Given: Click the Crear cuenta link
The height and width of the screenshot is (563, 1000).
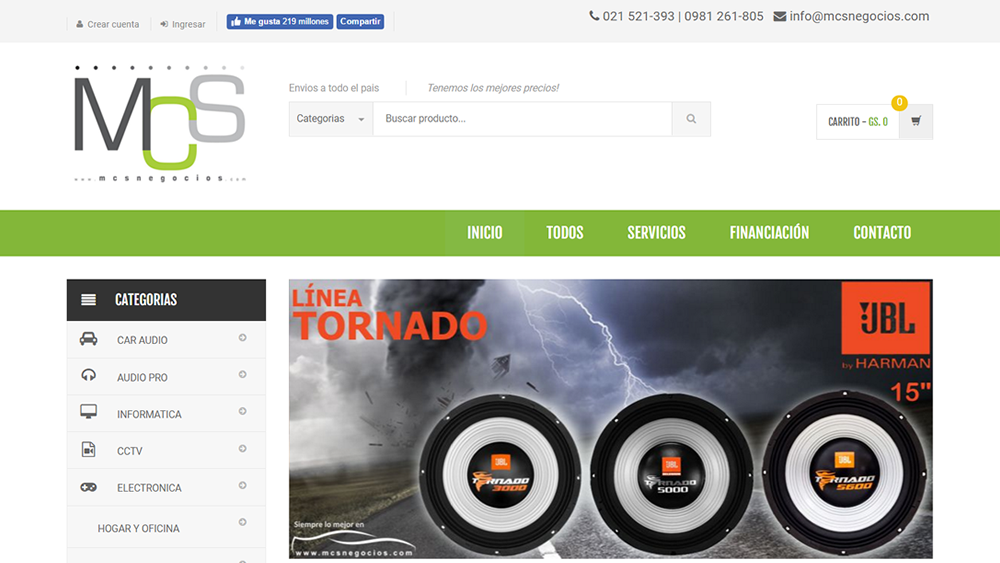Looking at the screenshot, I should point(113,24).
